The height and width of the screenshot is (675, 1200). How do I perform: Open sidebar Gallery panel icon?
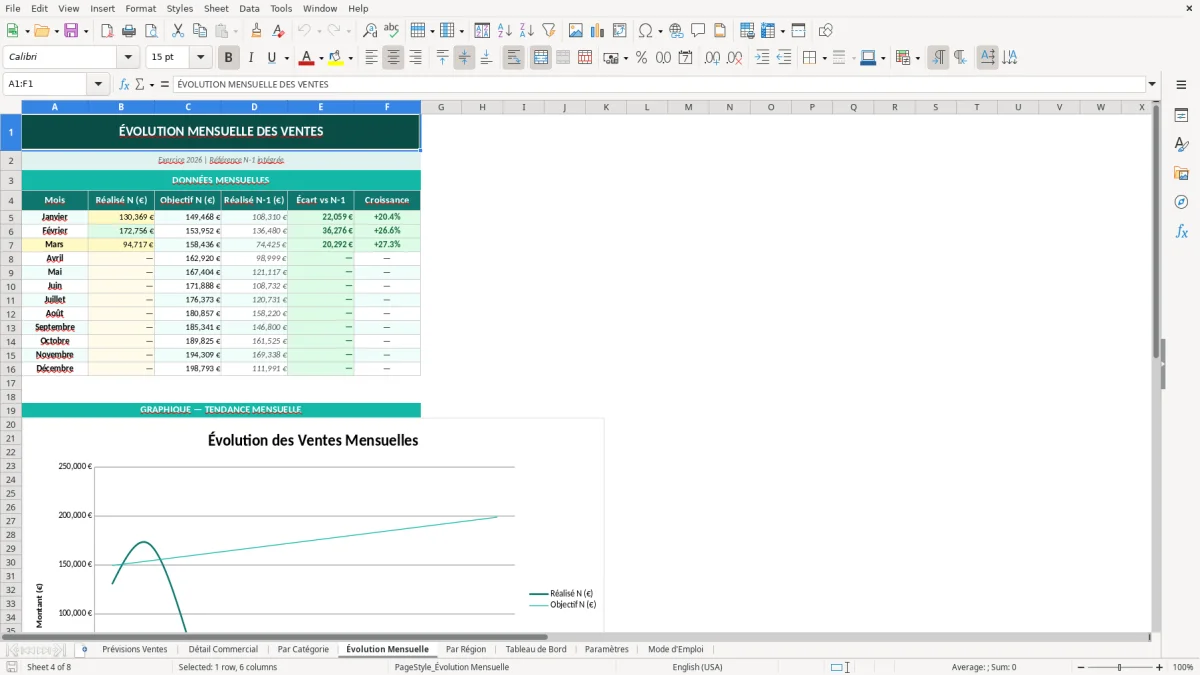tap(1181, 173)
